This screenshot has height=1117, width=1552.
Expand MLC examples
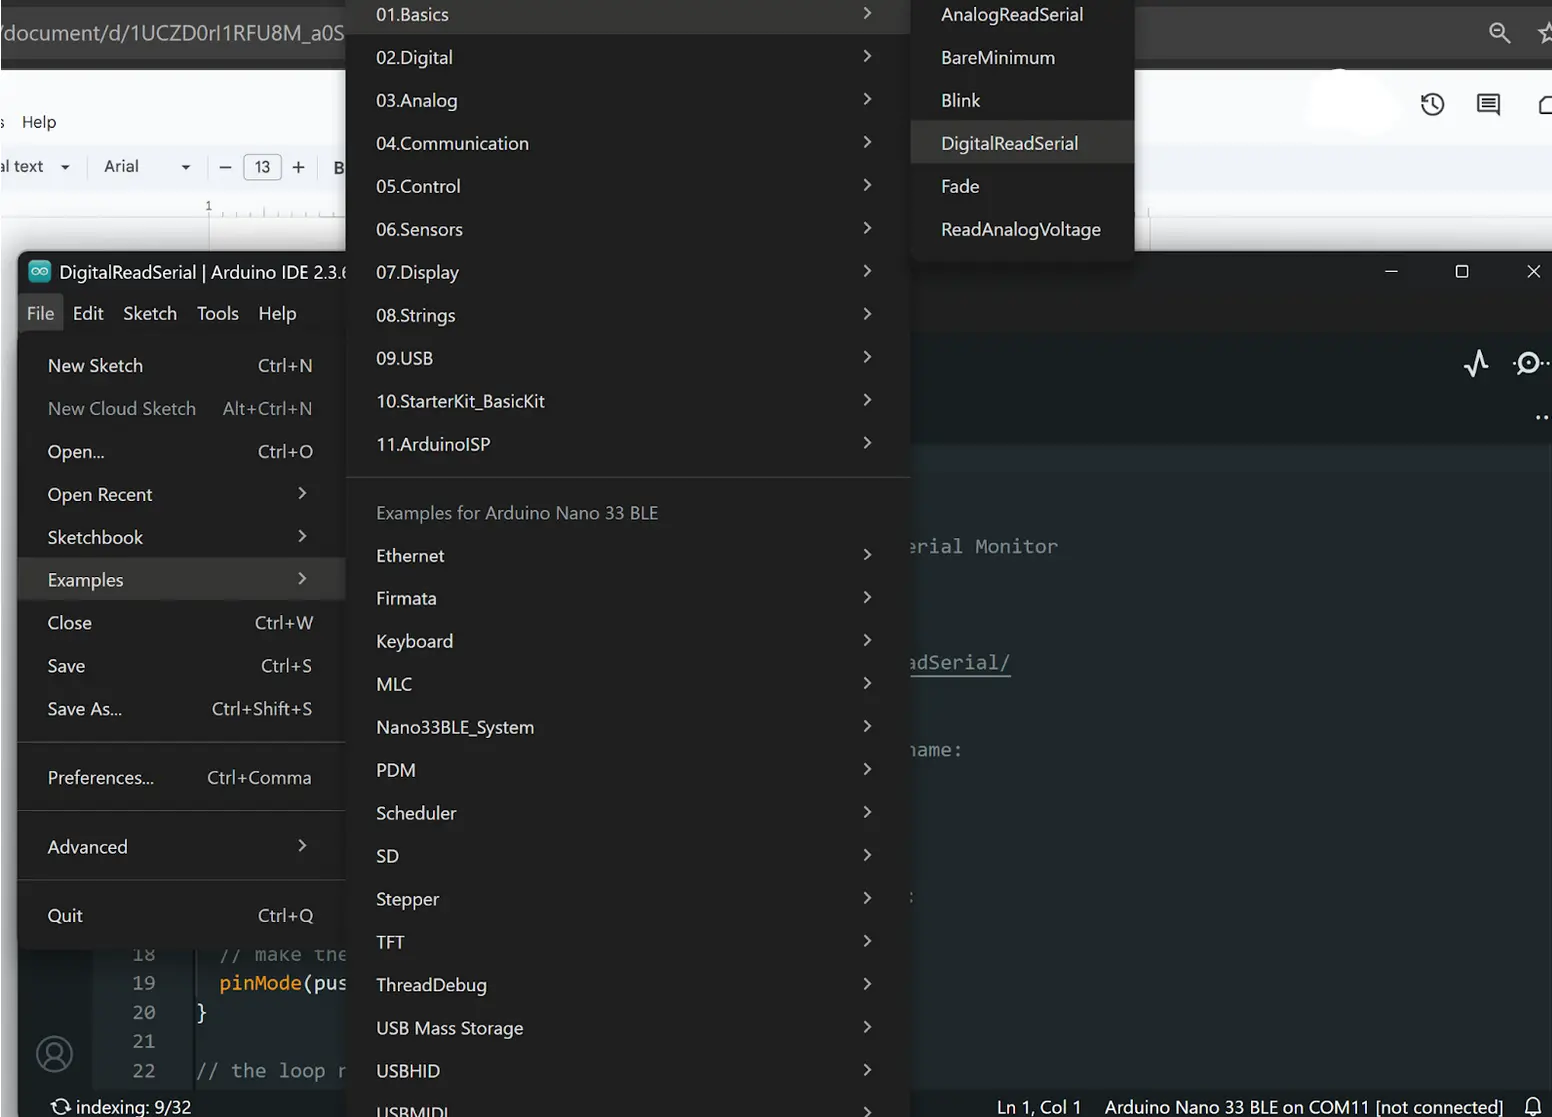627,685
